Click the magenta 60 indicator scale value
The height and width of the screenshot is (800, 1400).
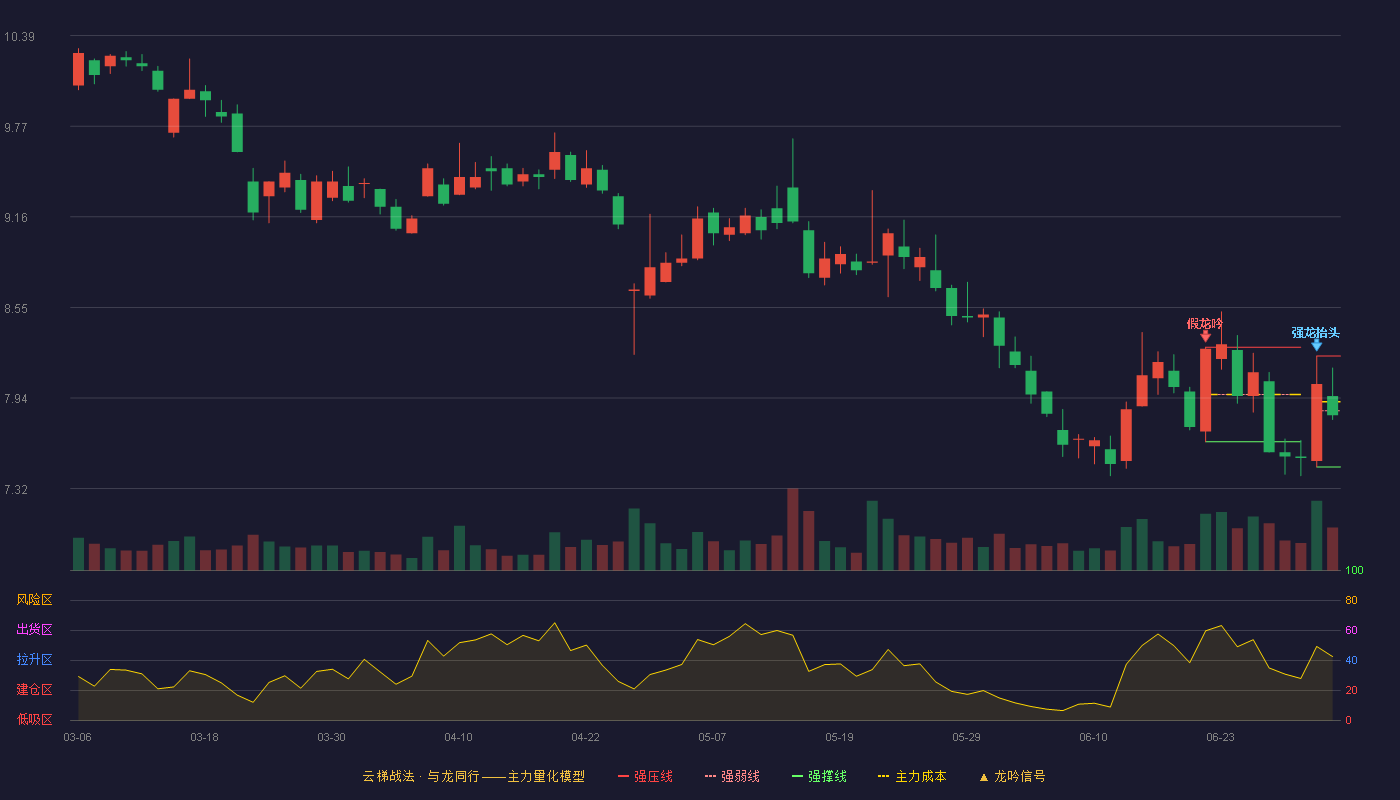coord(1351,630)
